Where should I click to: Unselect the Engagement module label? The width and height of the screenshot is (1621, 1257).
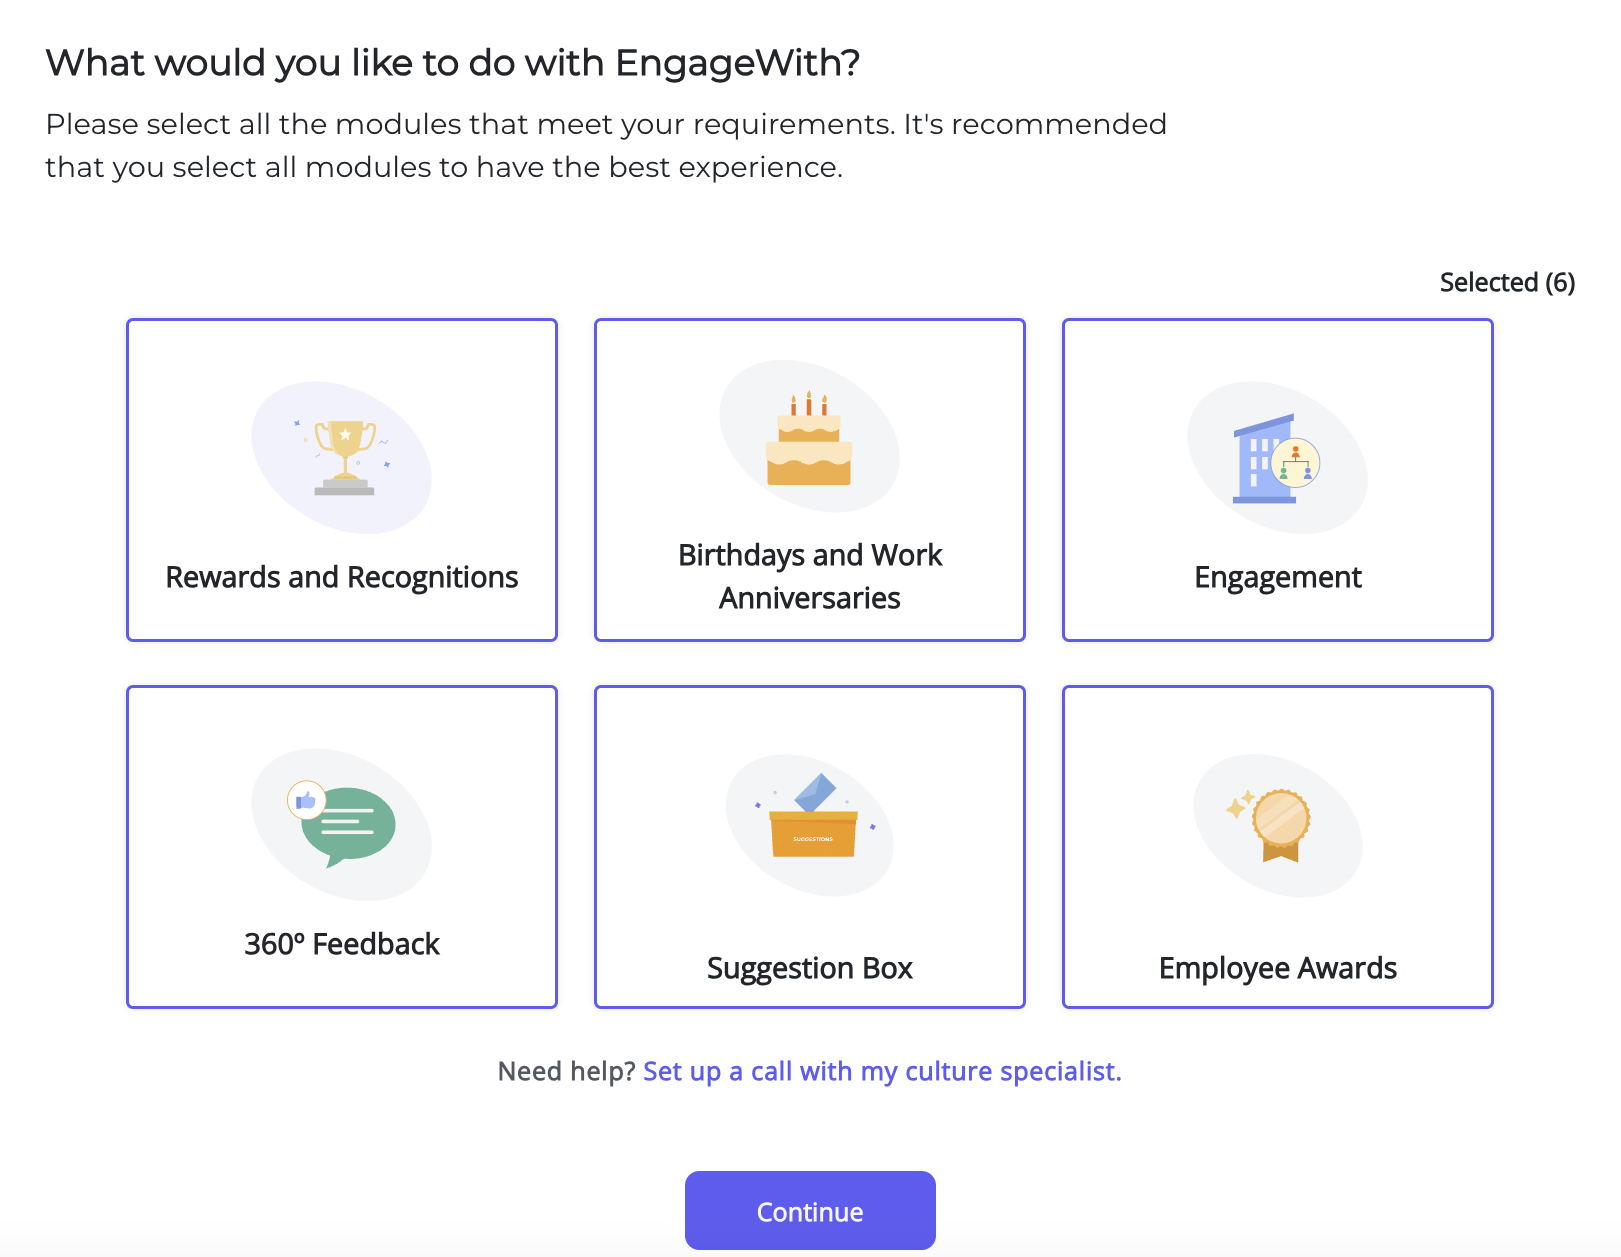click(x=1278, y=577)
